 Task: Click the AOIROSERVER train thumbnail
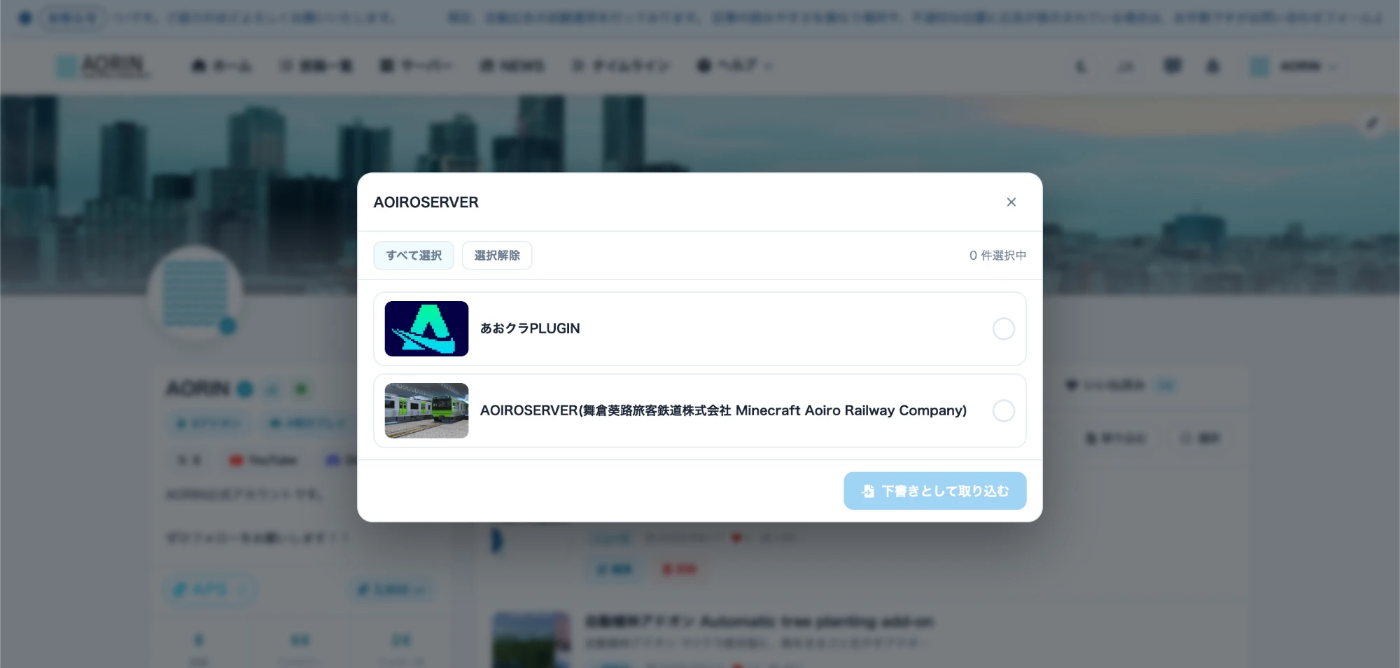(426, 411)
